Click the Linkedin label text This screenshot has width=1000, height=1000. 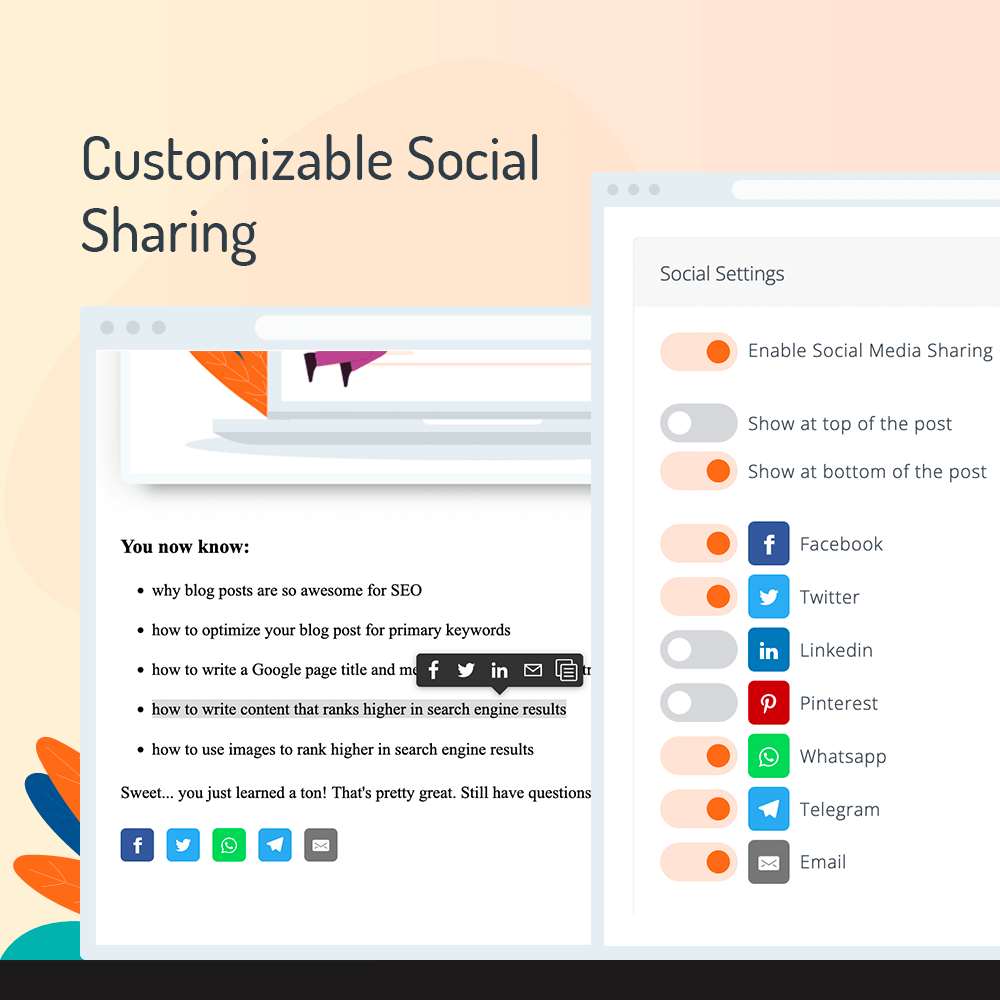pos(836,650)
